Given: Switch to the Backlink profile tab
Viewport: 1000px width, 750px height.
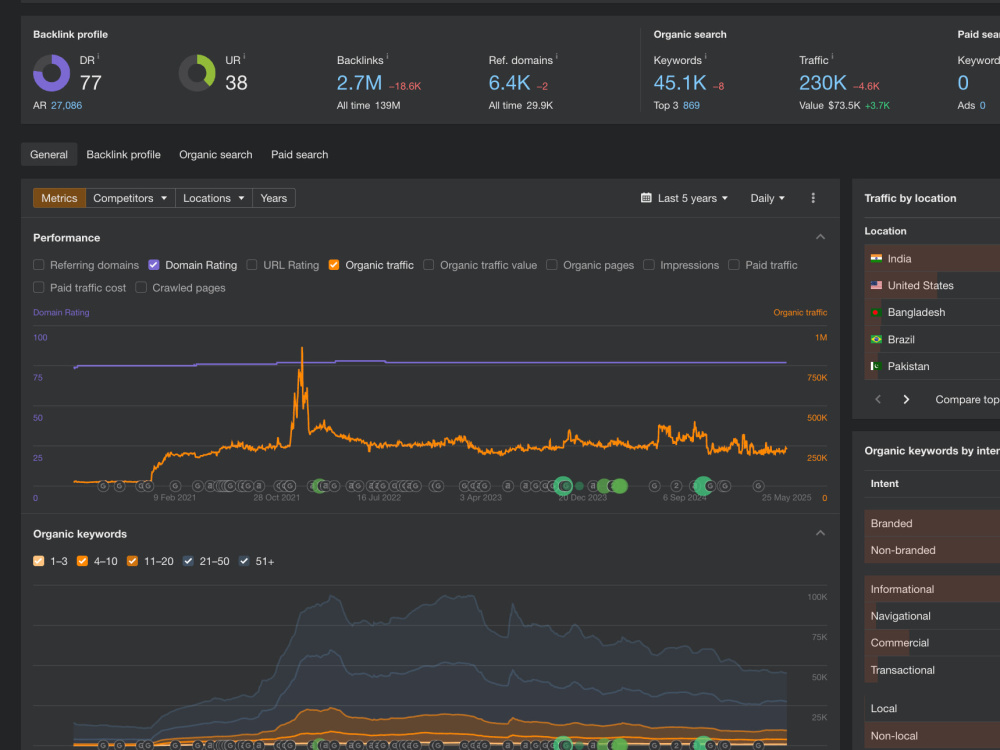Looking at the screenshot, I should [124, 154].
